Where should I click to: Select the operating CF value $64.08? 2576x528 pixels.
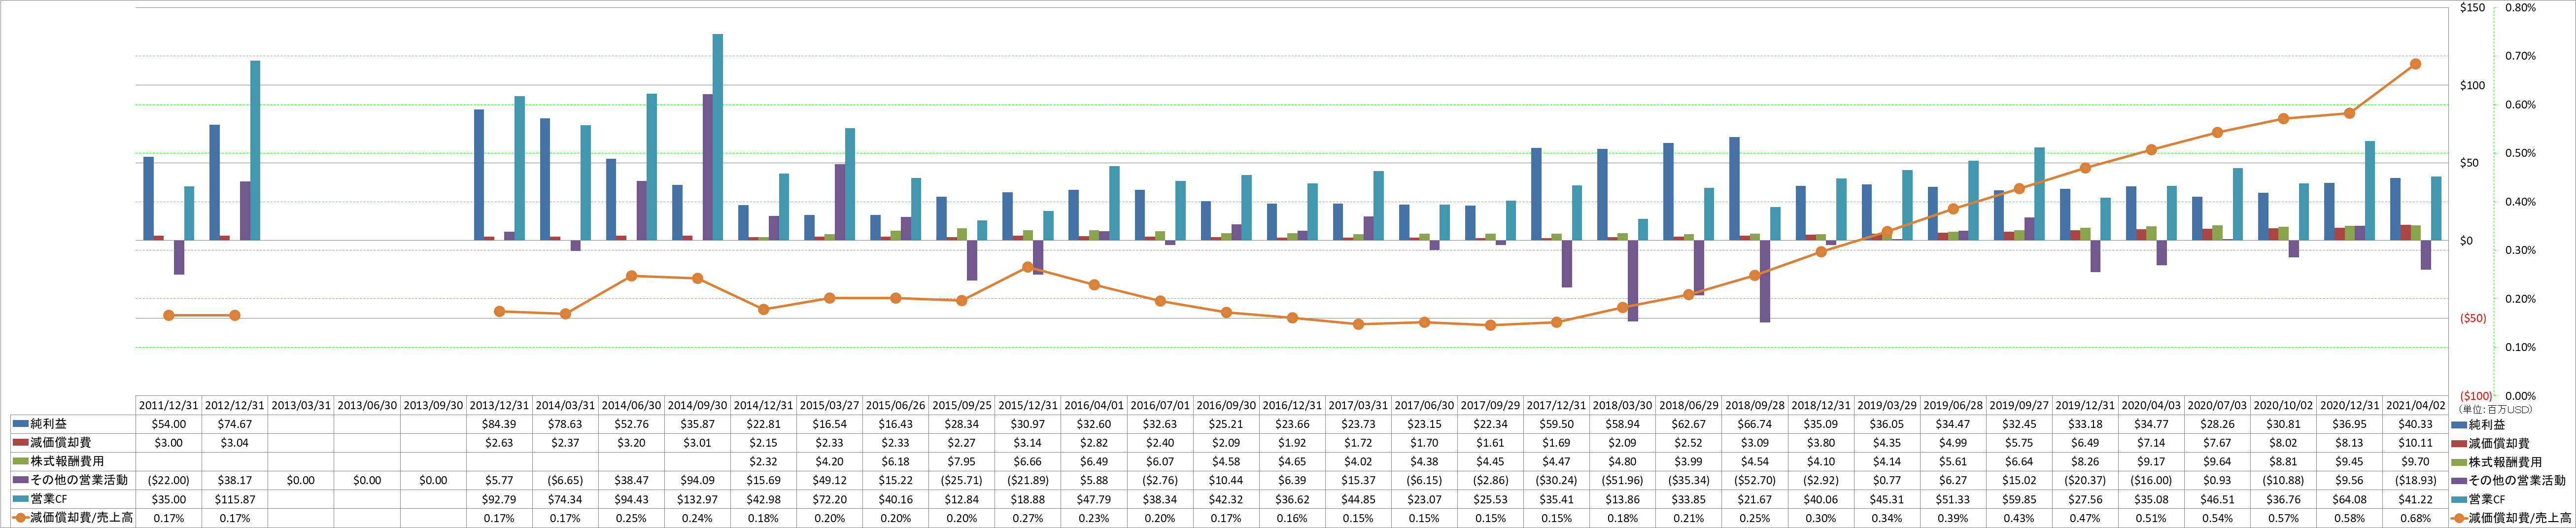2349,499
